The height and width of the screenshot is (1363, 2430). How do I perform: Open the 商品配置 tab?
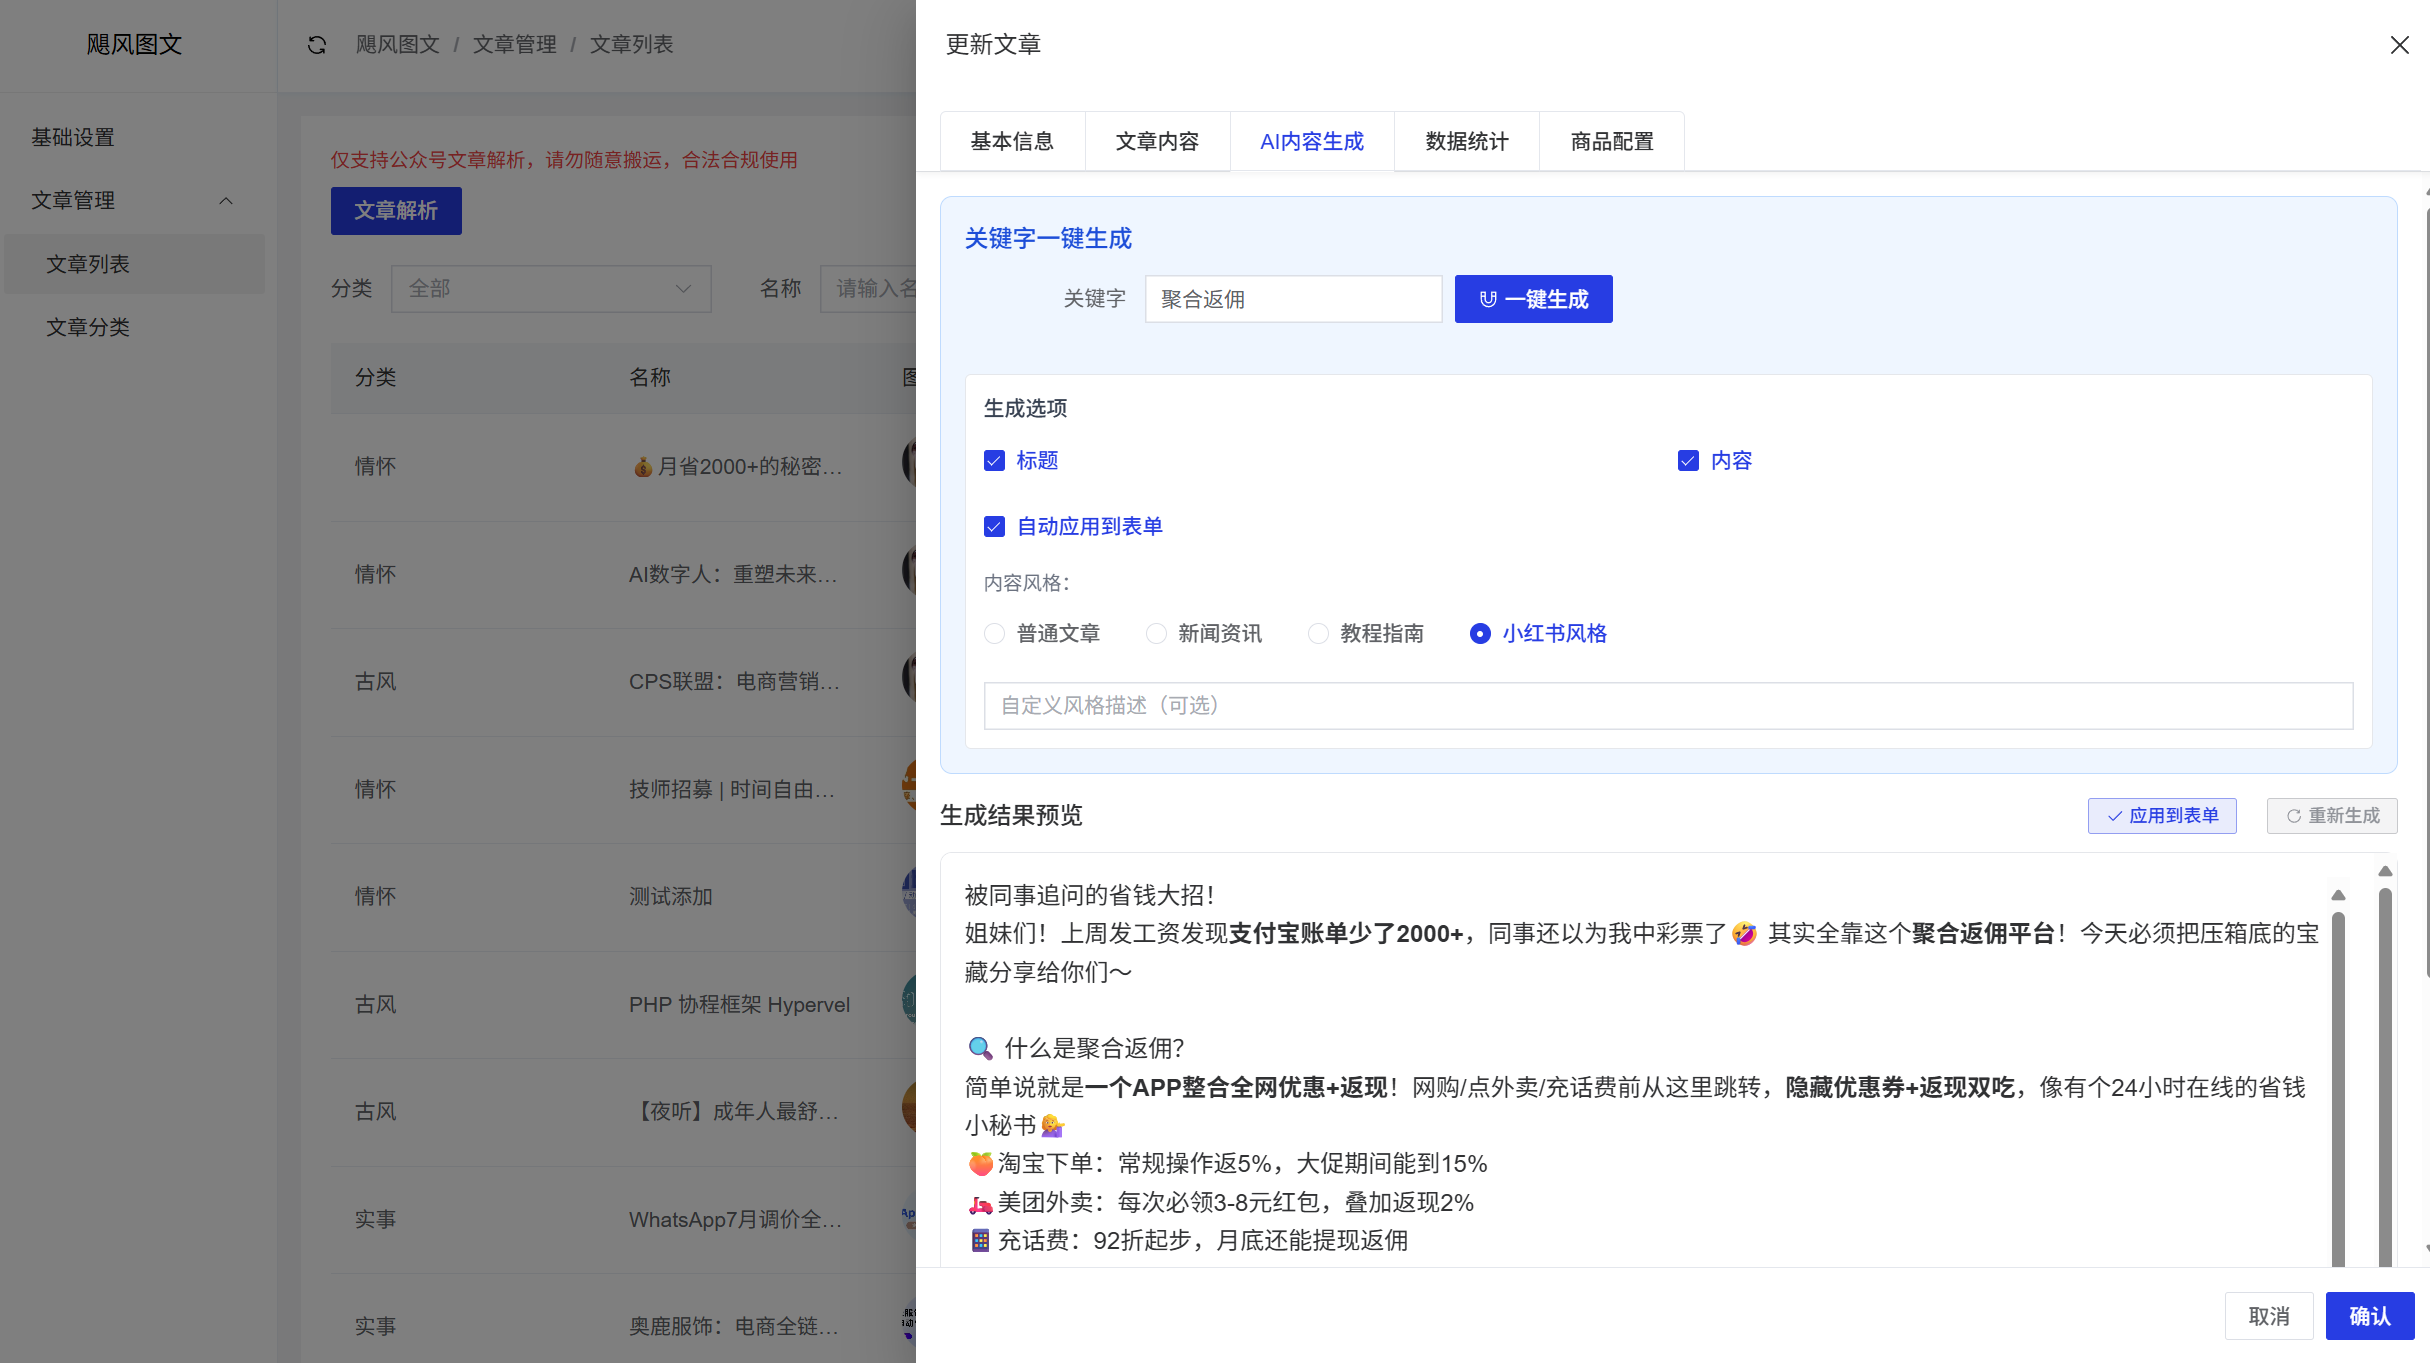pos(1612,141)
